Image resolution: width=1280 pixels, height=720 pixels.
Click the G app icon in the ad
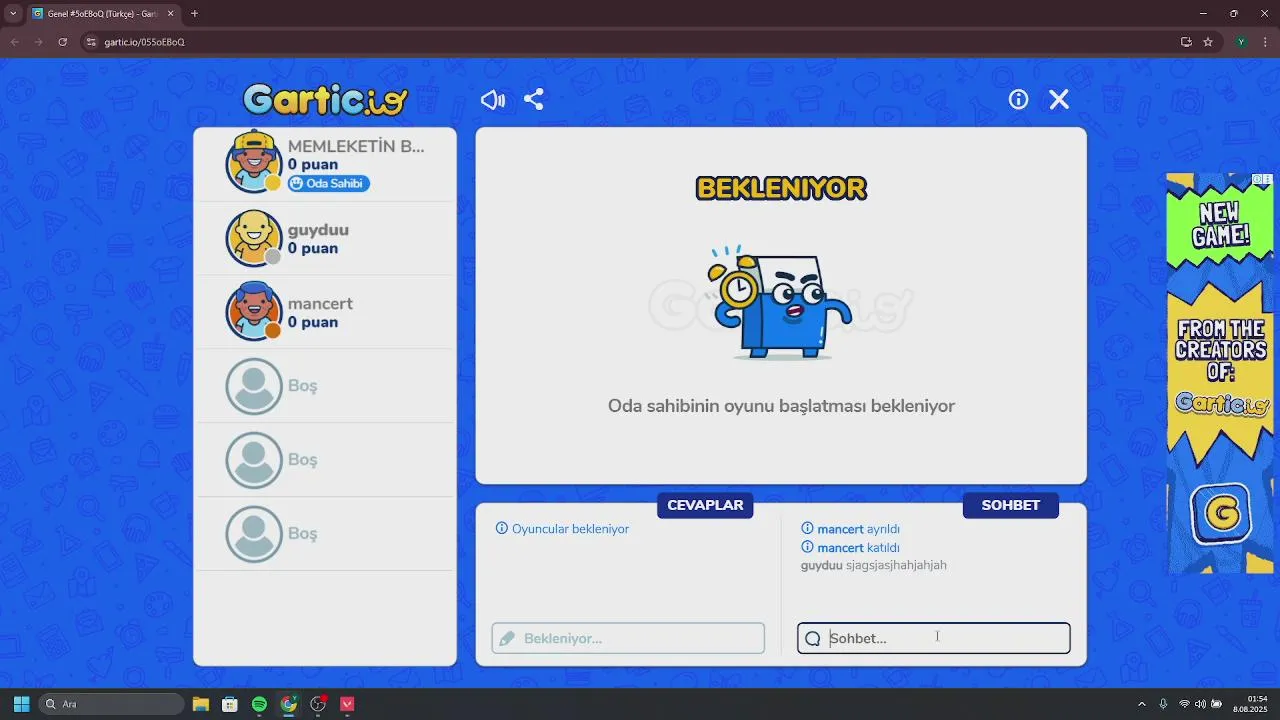1220,514
